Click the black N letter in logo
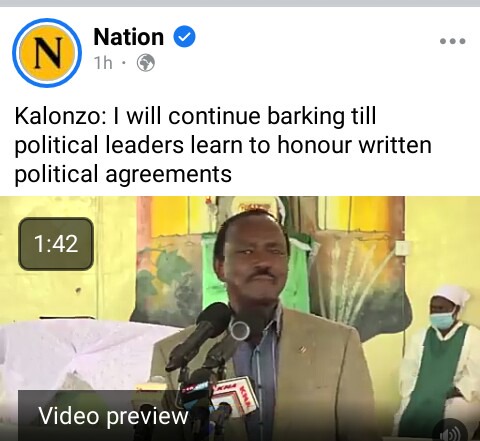Screen dimensions: 480x441 point(47,53)
